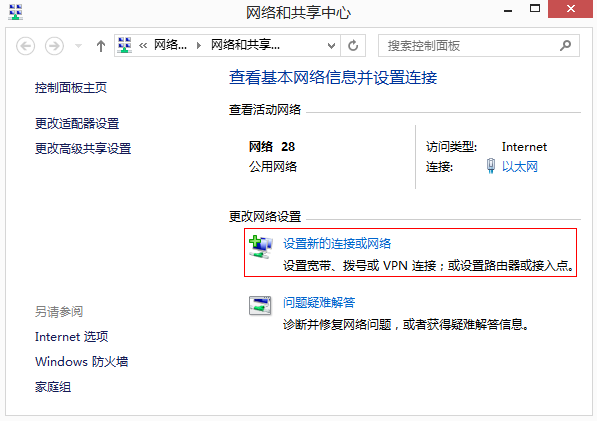The width and height of the screenshot is (597, 421).
Task: Select the 网络... breadcrumb item
Action: (x=170, y=45)
